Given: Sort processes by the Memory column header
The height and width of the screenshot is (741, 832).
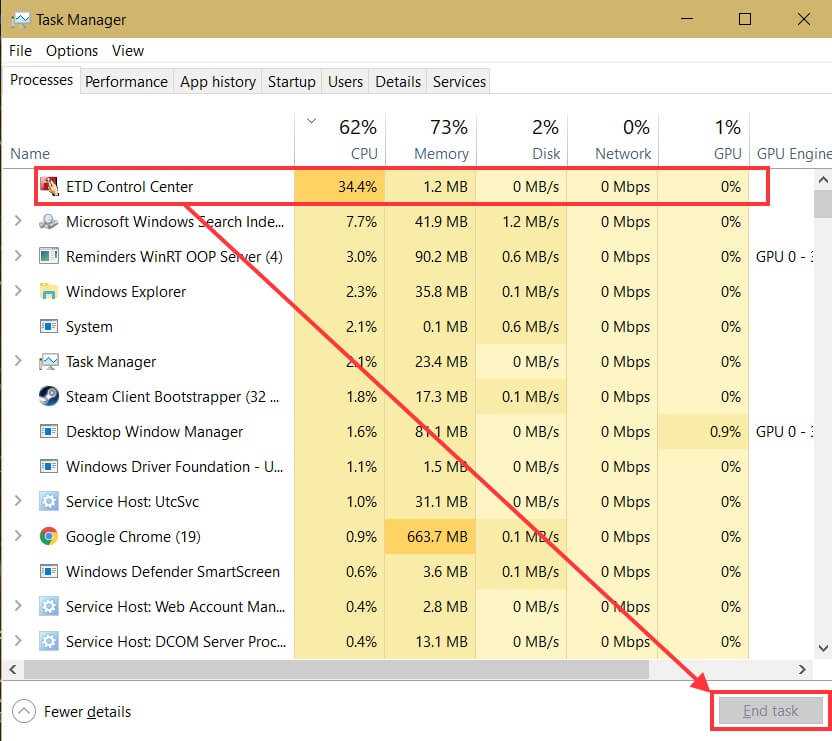Looking at the screenshot, I should pyautogui.click(x=428, y=140).
